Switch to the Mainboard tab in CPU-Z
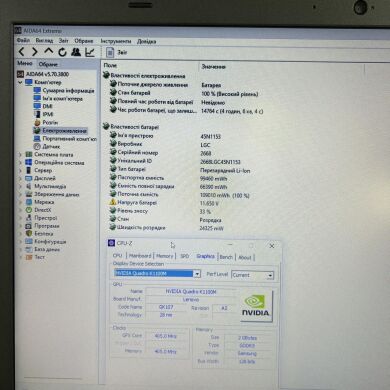Screen dimensions: 390x390 point(140,256)
